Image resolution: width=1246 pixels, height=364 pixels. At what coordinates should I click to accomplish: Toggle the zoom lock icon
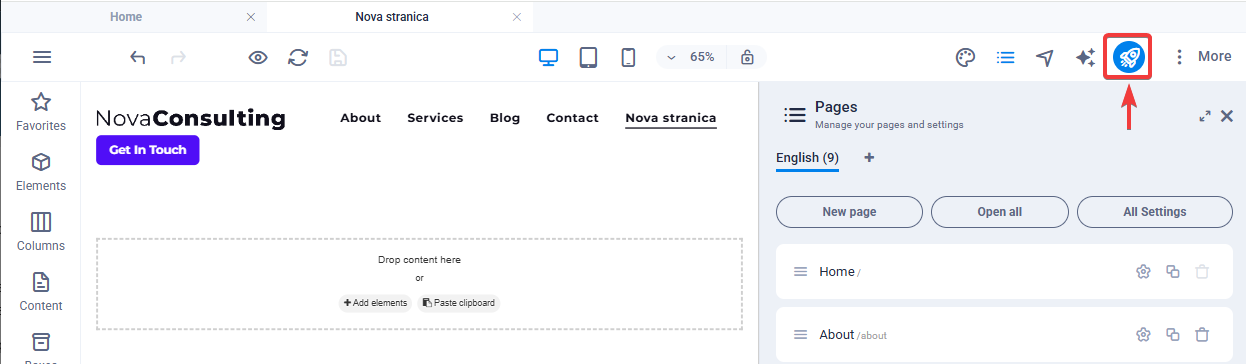pyautogui.click(x=747, y=57)
